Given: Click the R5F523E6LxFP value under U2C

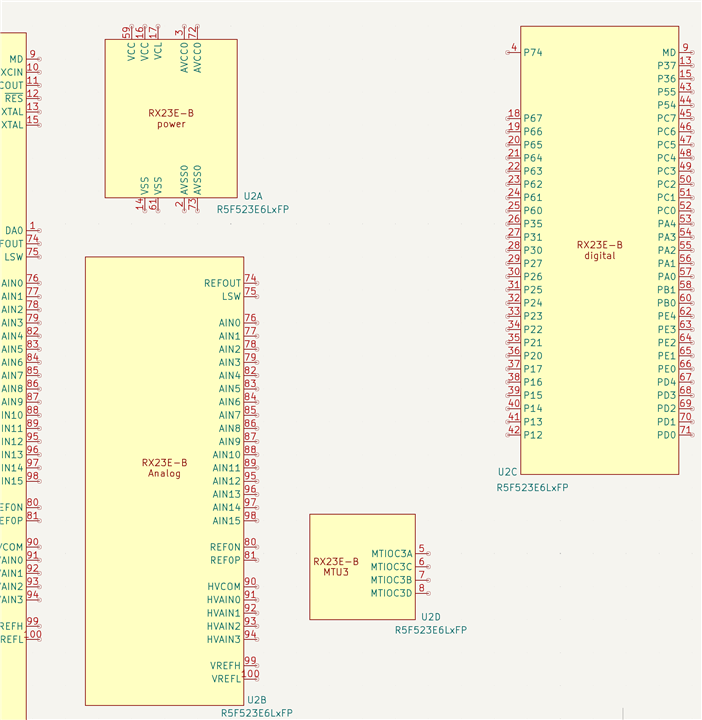Looking at the screenshot, I should (x=532, y=488).
